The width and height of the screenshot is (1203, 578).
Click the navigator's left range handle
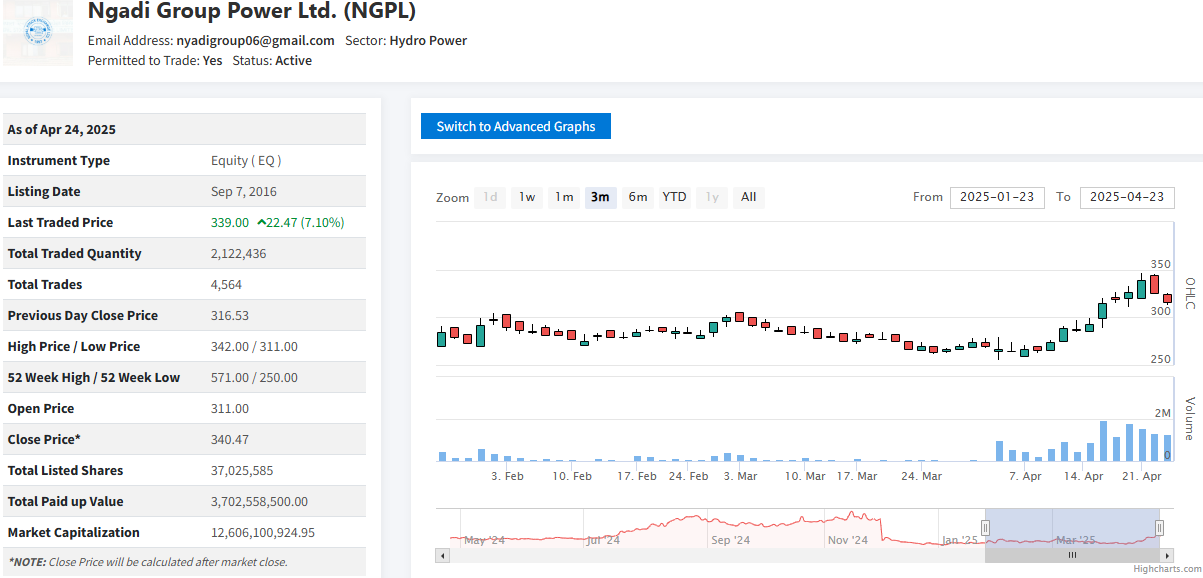[x=985, y=528]
